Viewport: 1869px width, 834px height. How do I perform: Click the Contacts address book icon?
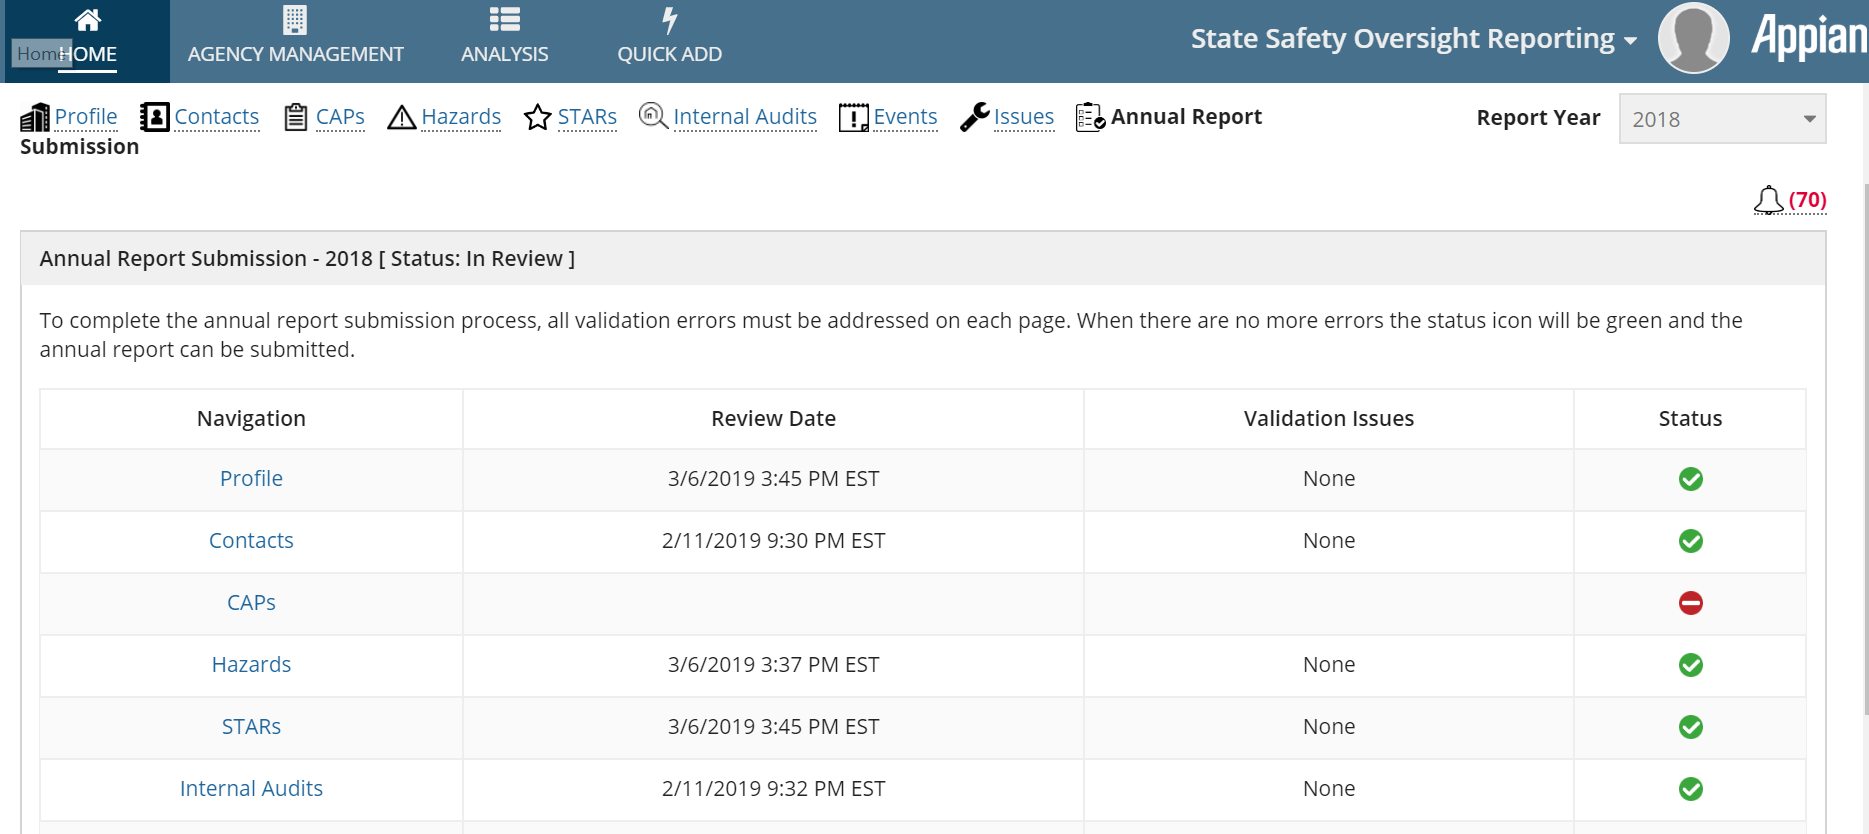(x=154, y=117)
